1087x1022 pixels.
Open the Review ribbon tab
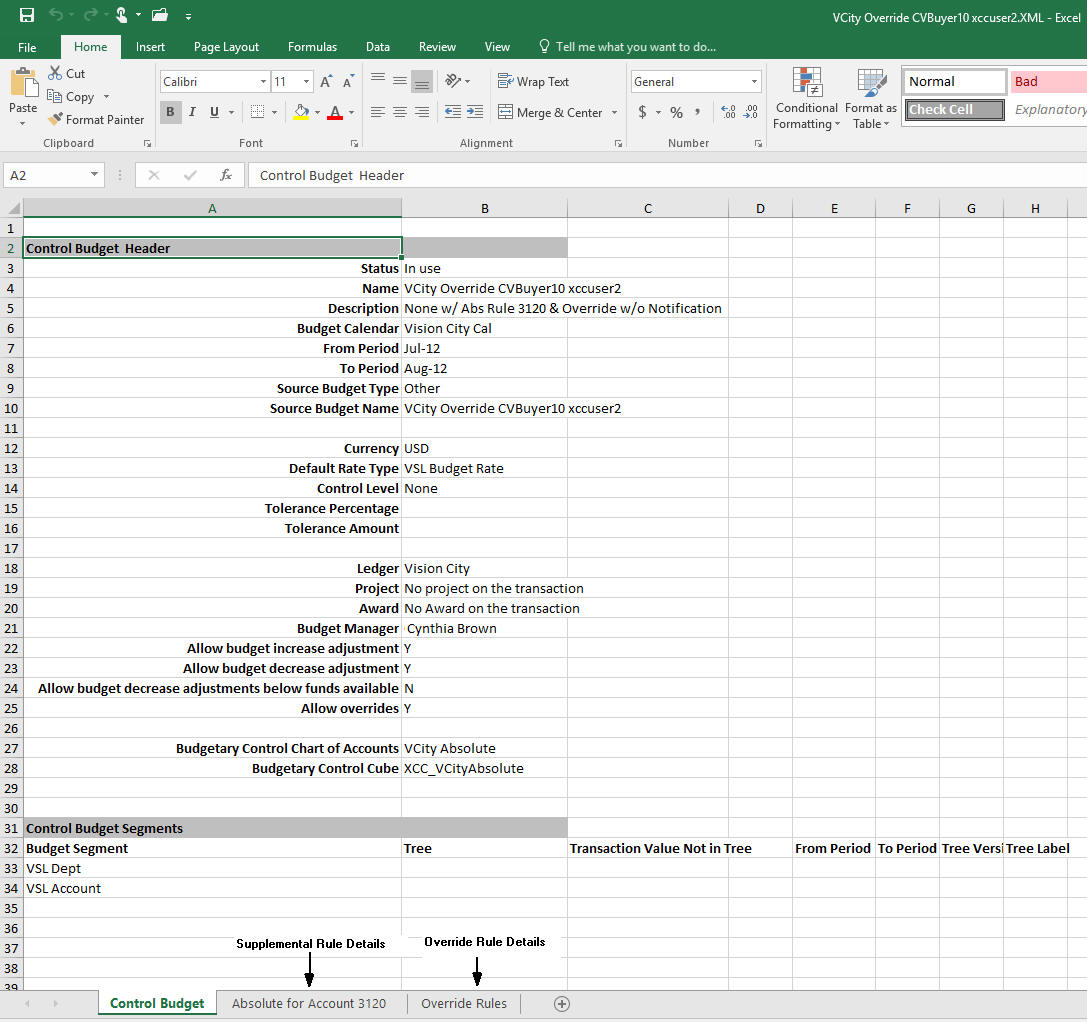coord(437,46)
